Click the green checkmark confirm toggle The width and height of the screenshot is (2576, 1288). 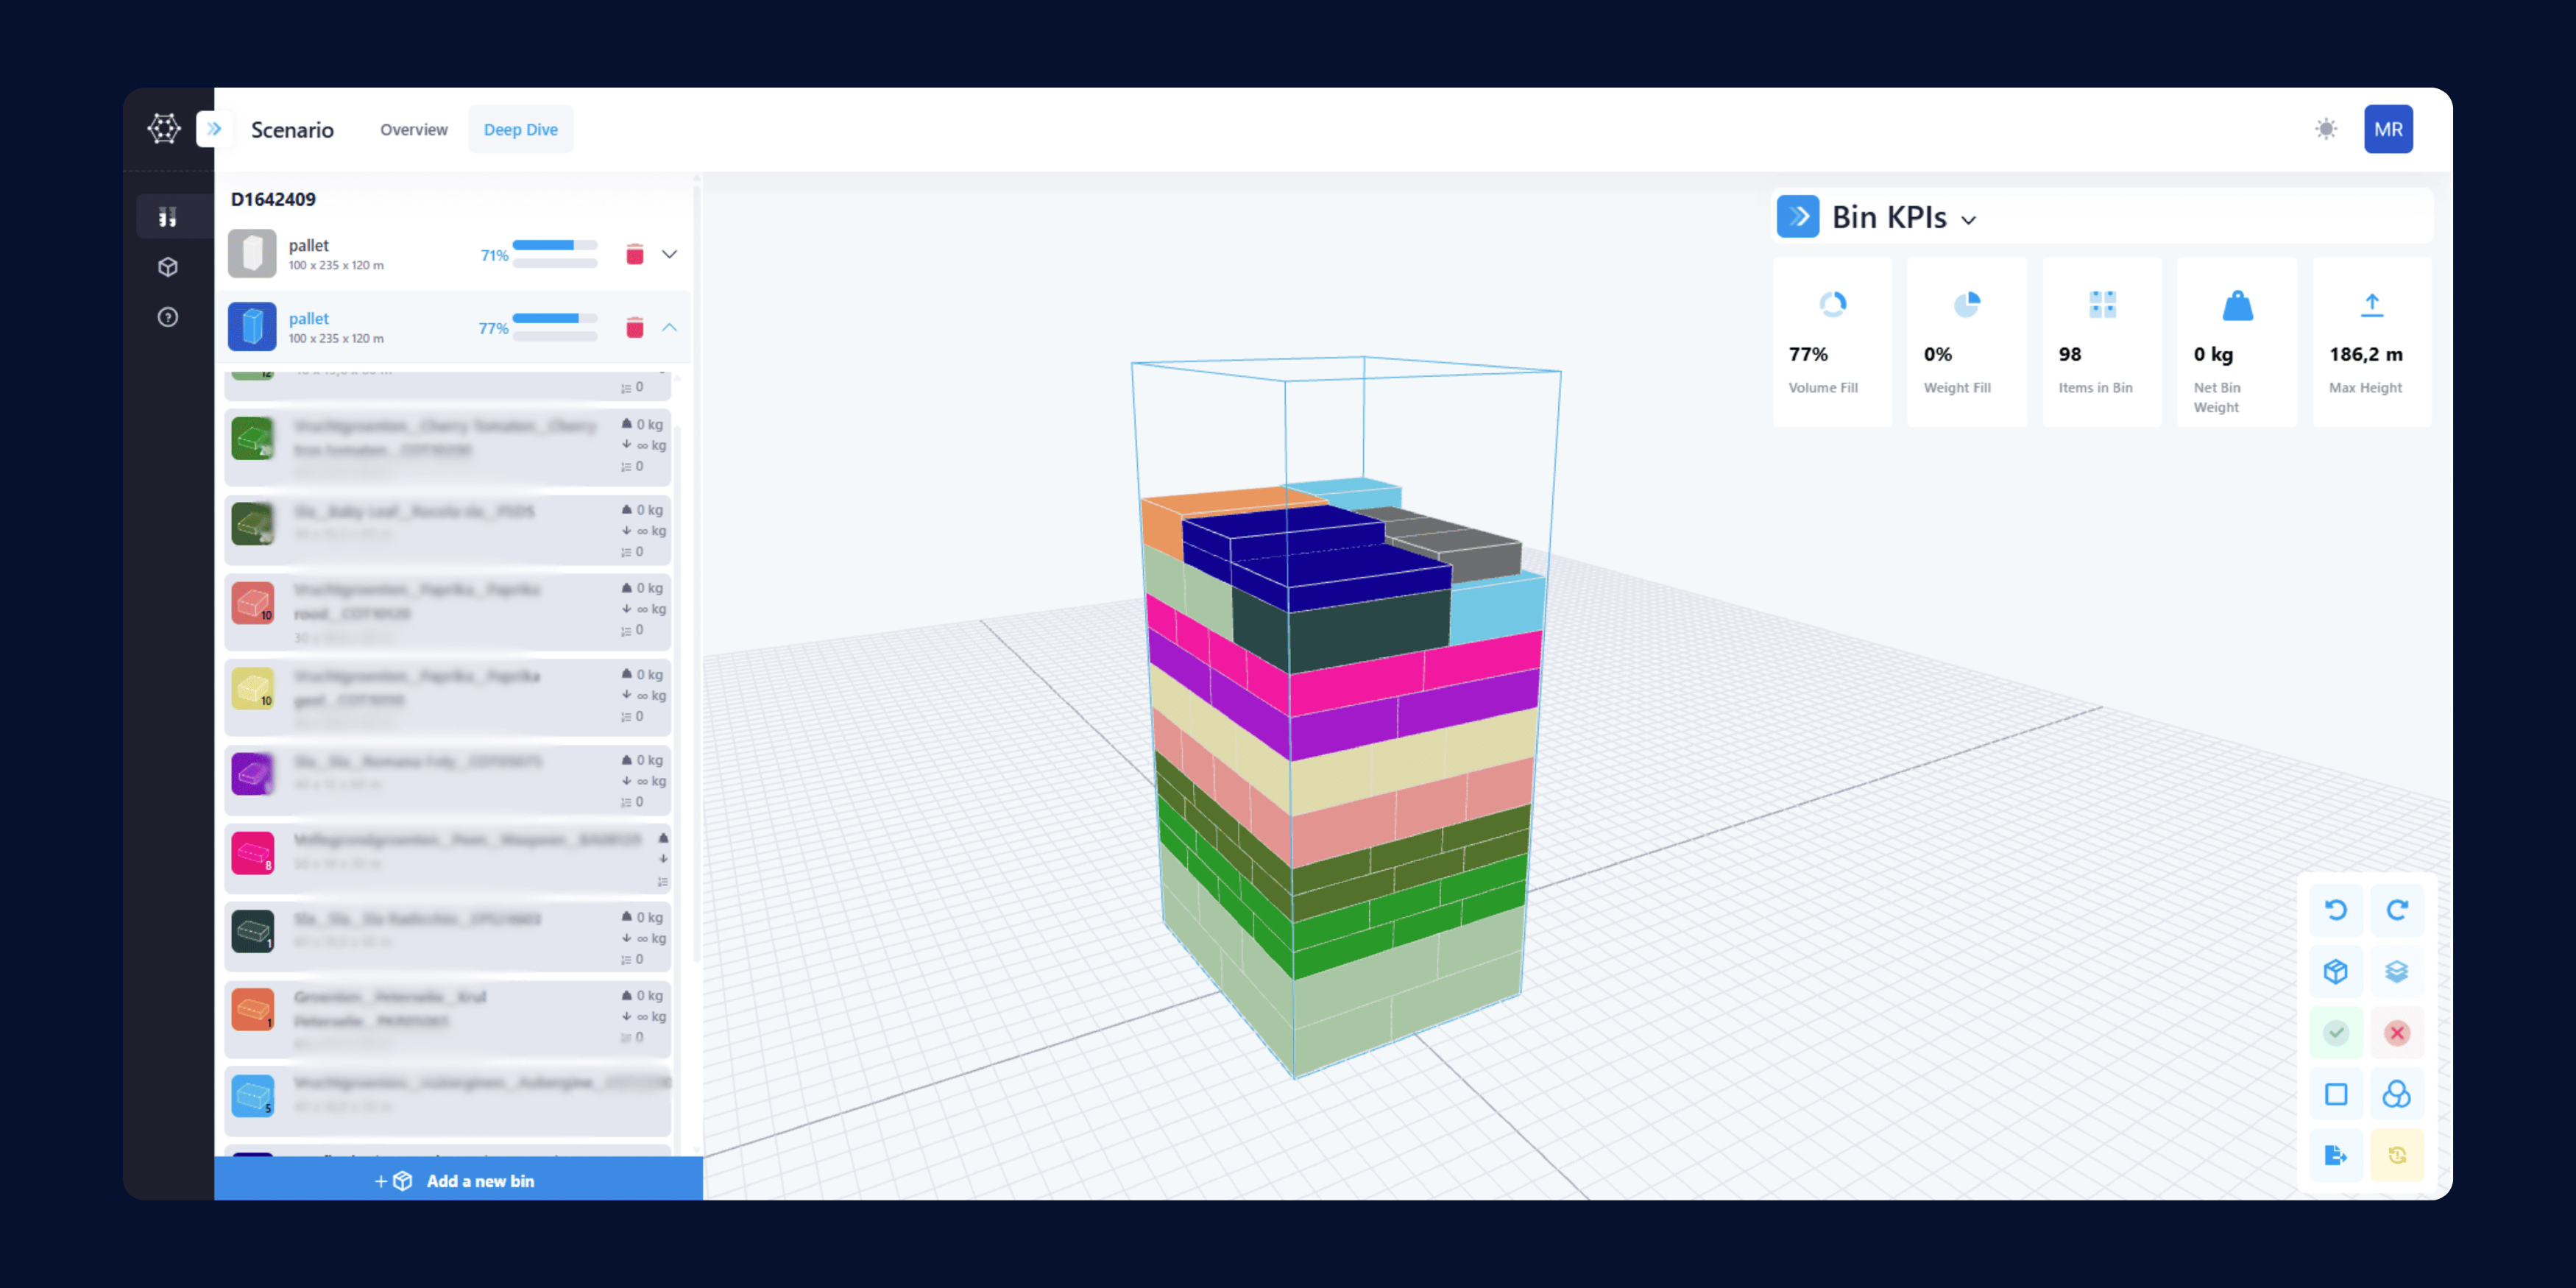click(x=2336, y=1033)
